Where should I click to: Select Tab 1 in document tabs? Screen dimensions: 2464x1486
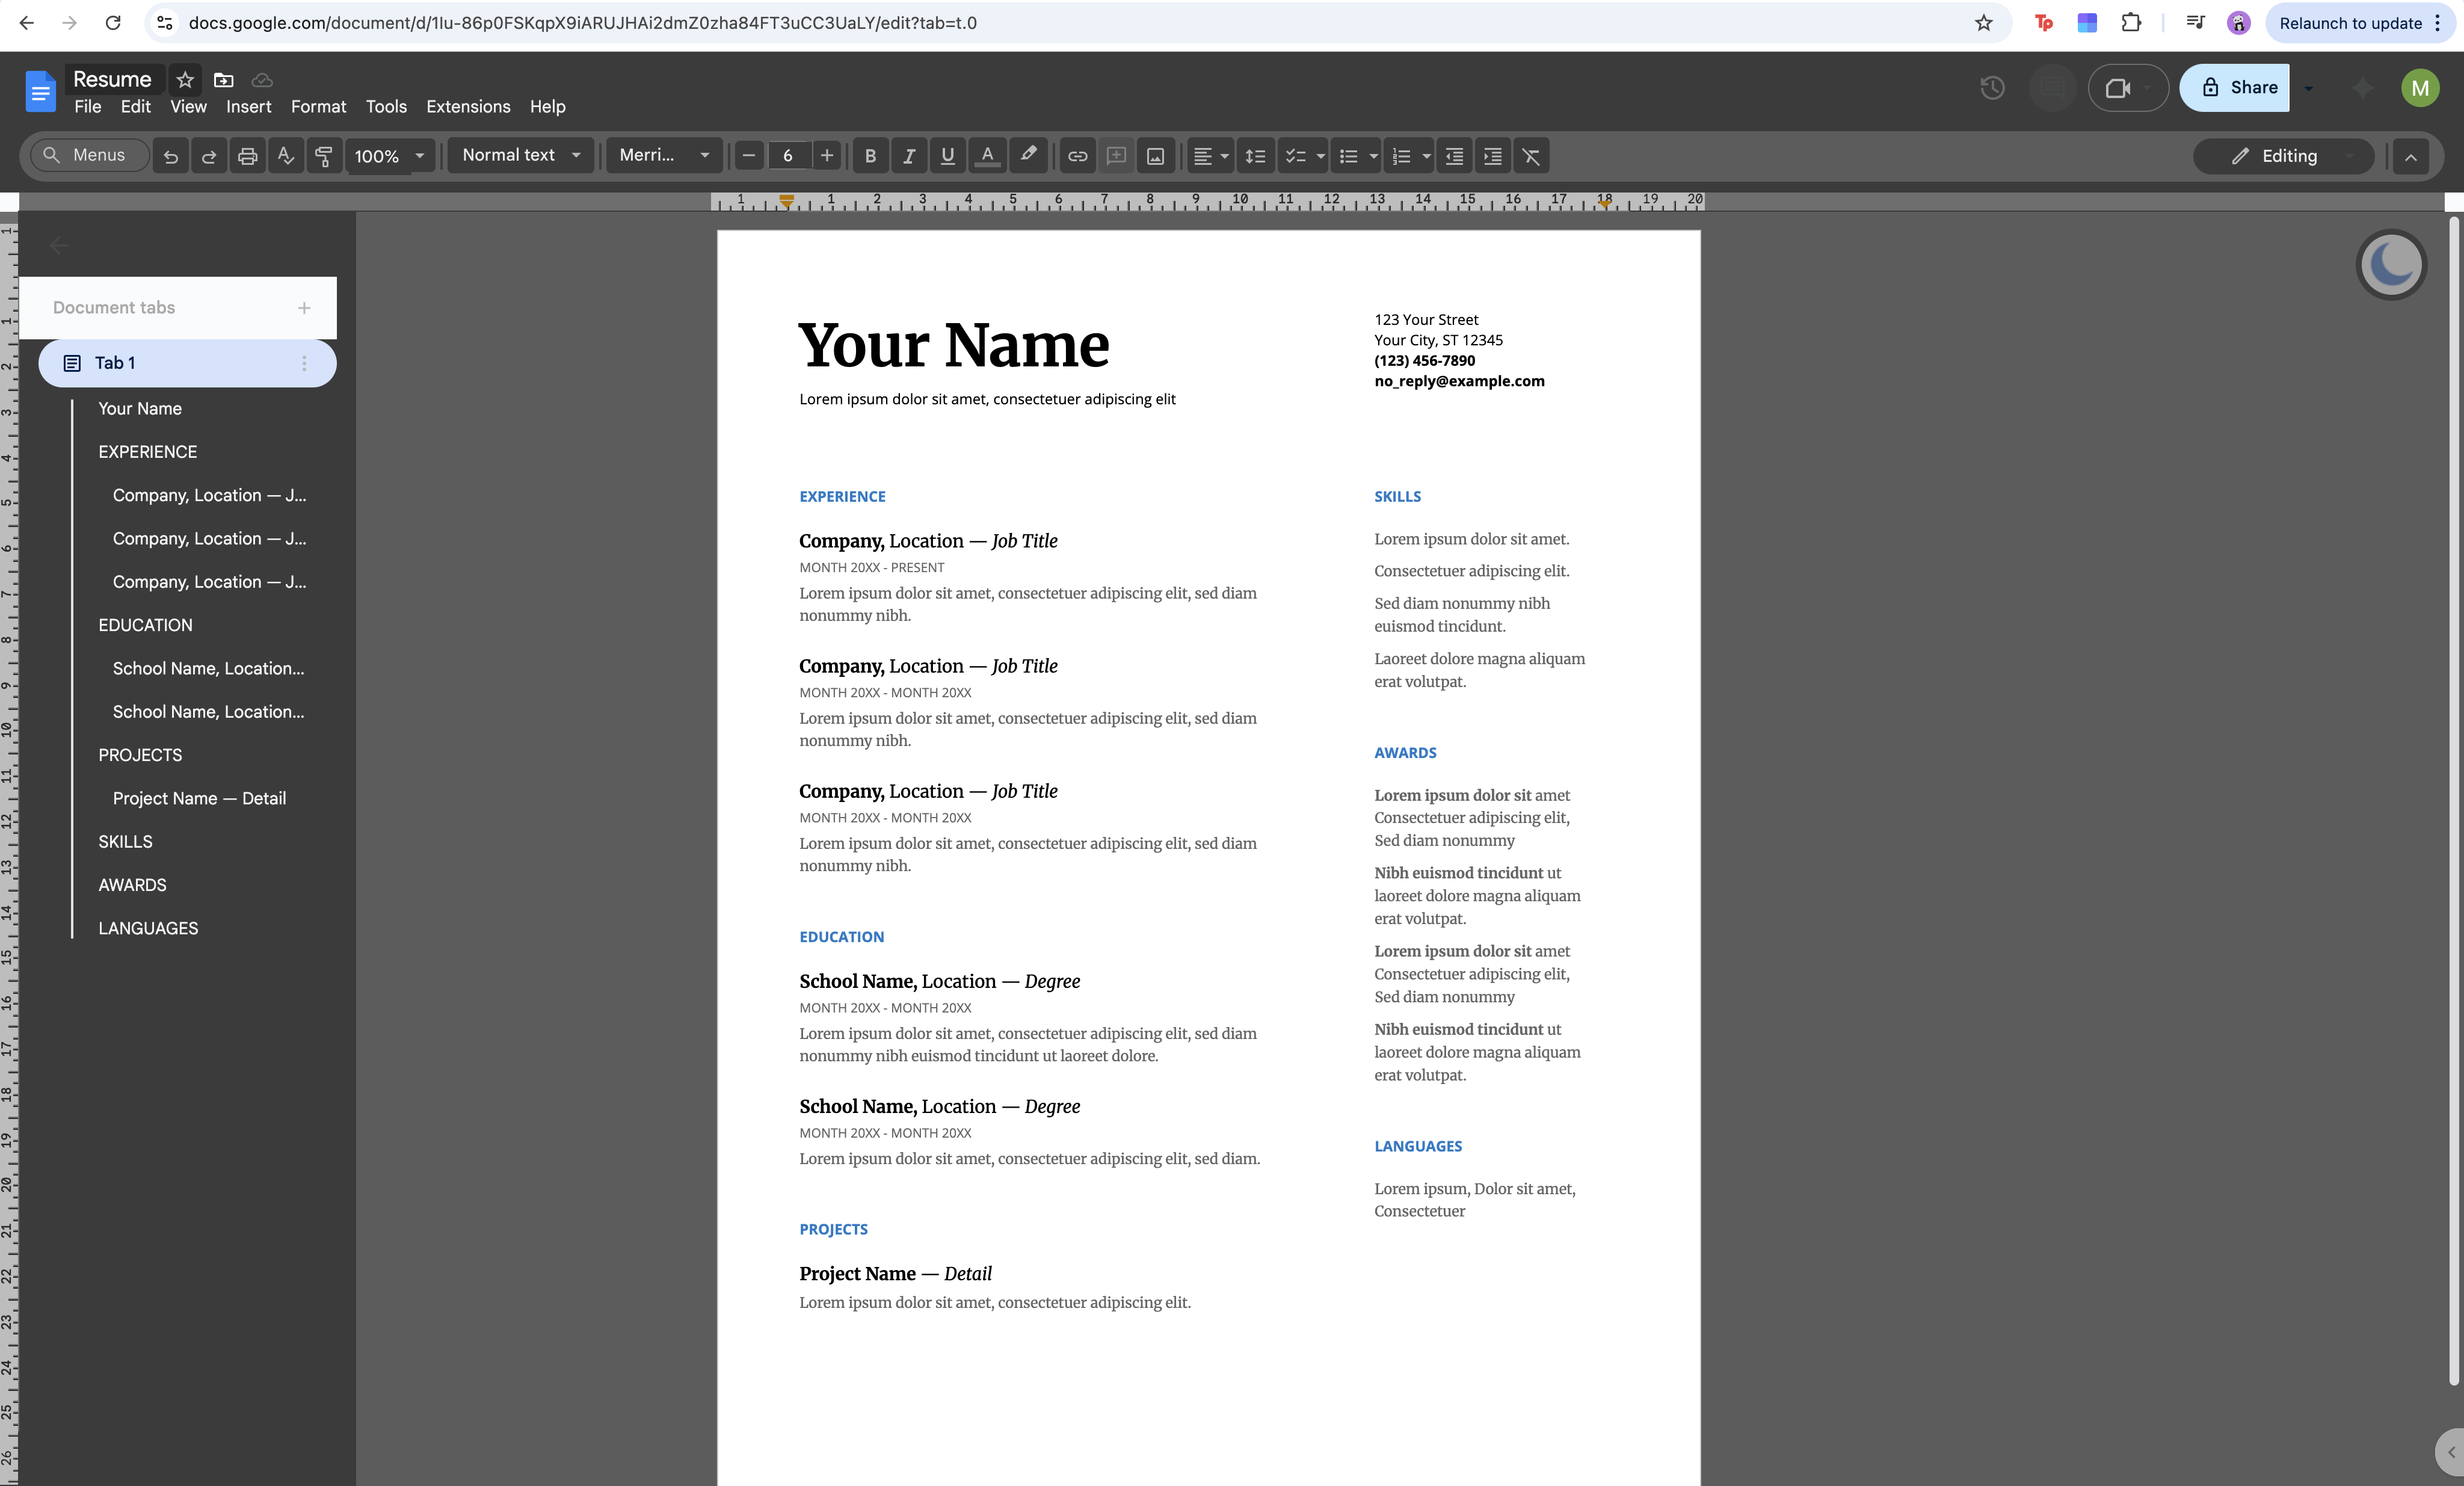(114, 363)
